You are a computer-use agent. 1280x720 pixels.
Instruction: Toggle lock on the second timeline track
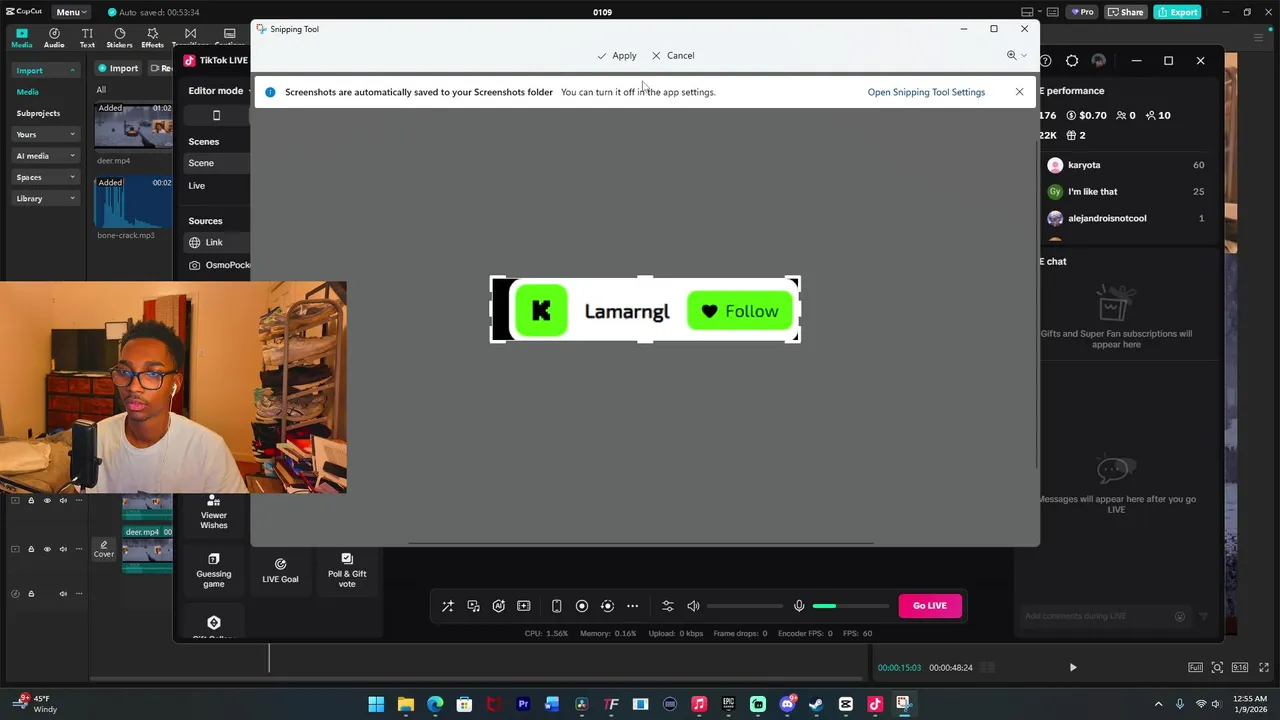pos(31,549)
